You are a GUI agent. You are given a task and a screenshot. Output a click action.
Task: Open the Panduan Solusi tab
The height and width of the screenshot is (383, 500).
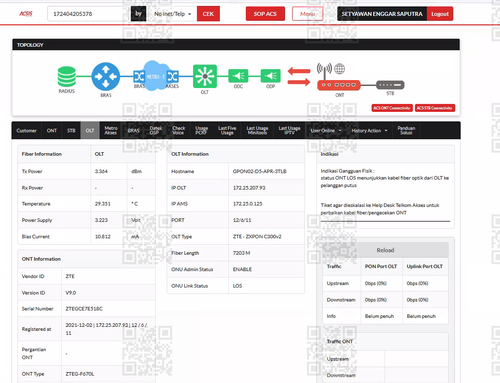(406, 130)
